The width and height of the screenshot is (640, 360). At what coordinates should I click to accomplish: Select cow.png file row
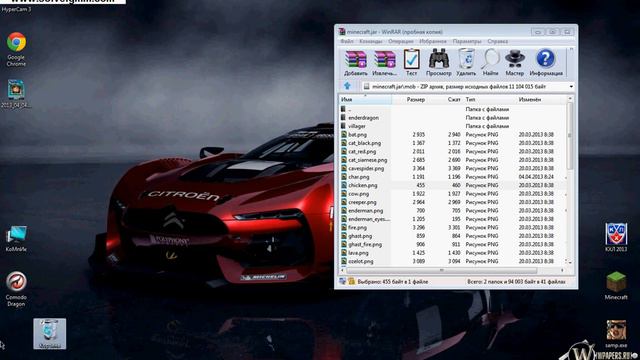(453, 193)
